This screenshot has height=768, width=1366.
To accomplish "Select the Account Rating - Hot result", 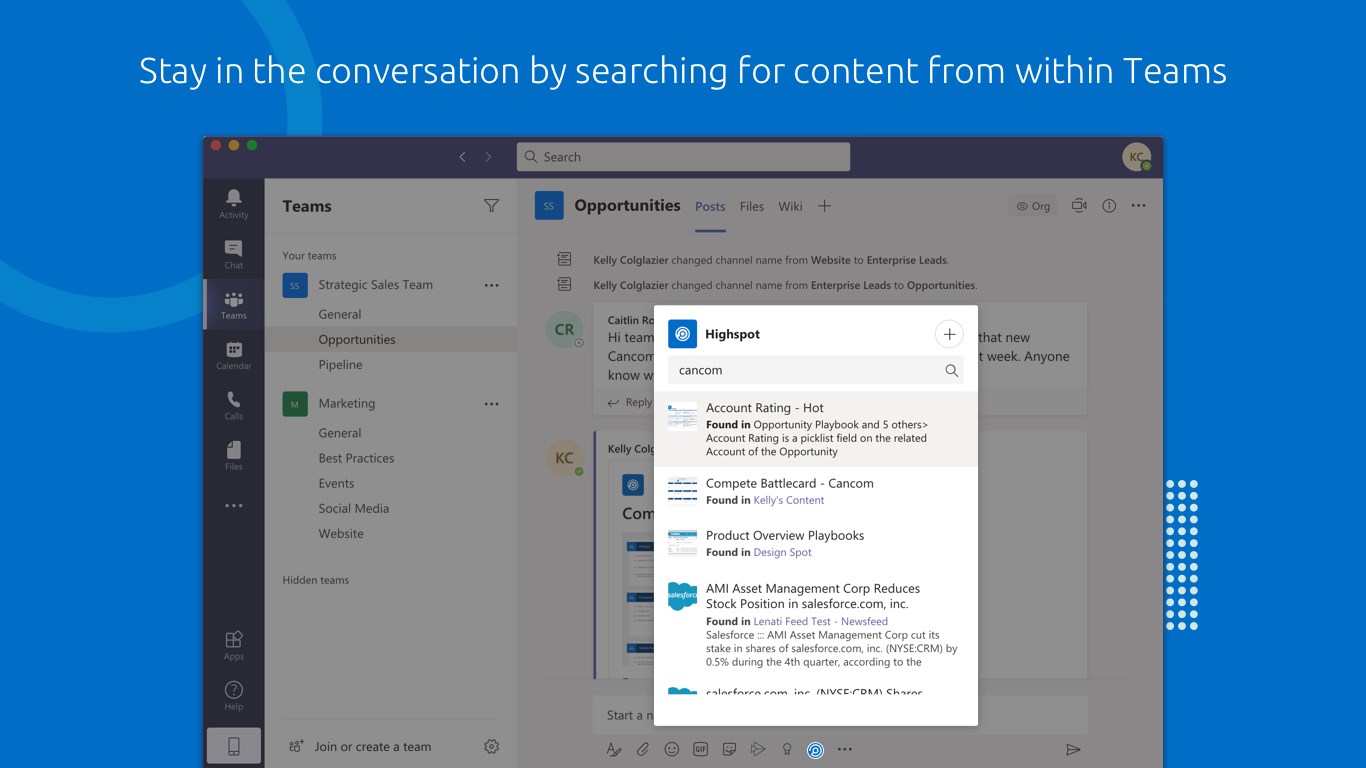I will 816,429.
